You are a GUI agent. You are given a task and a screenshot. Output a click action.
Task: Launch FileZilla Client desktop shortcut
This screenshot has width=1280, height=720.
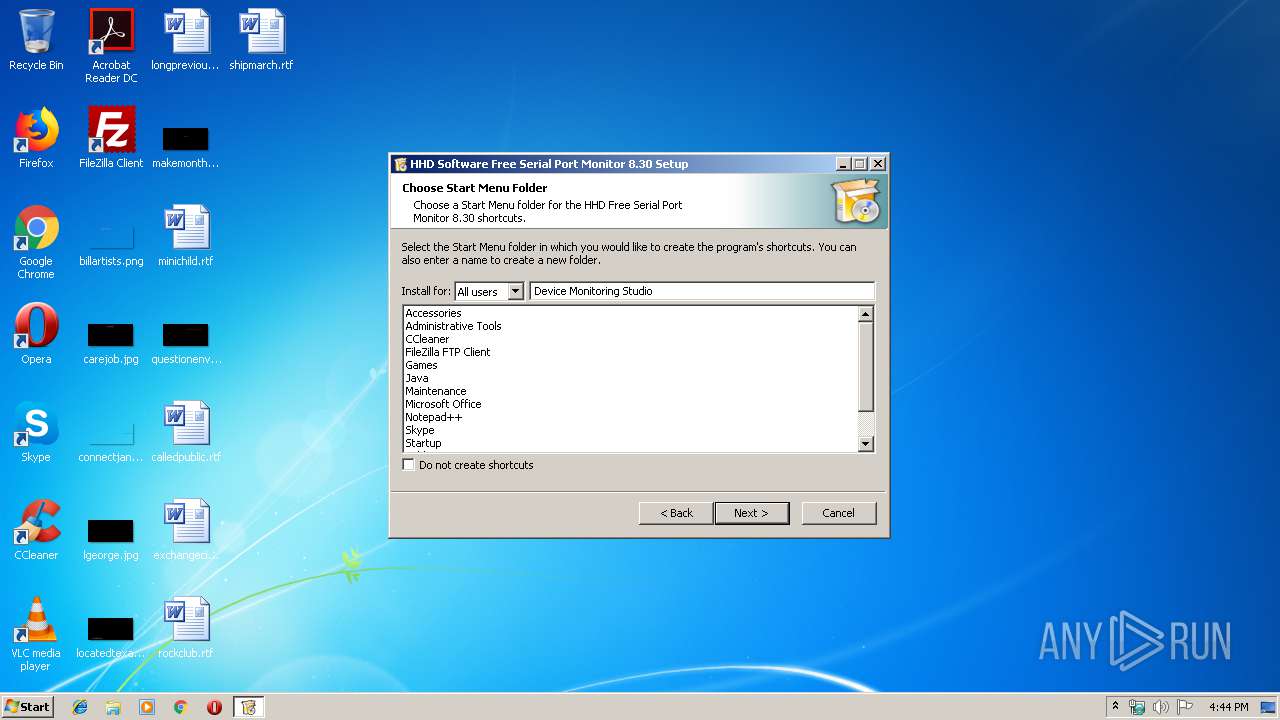pos(111,138)
